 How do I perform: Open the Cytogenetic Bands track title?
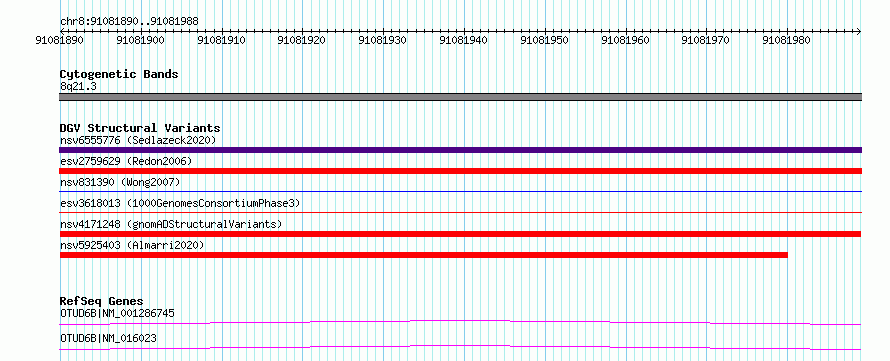[119, 74]
